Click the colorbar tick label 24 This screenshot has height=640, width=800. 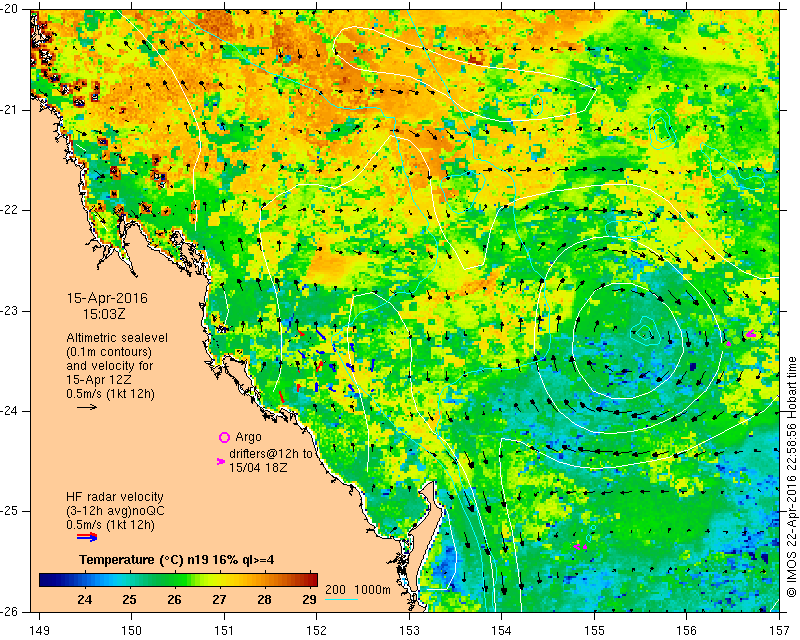coord(85,599)
